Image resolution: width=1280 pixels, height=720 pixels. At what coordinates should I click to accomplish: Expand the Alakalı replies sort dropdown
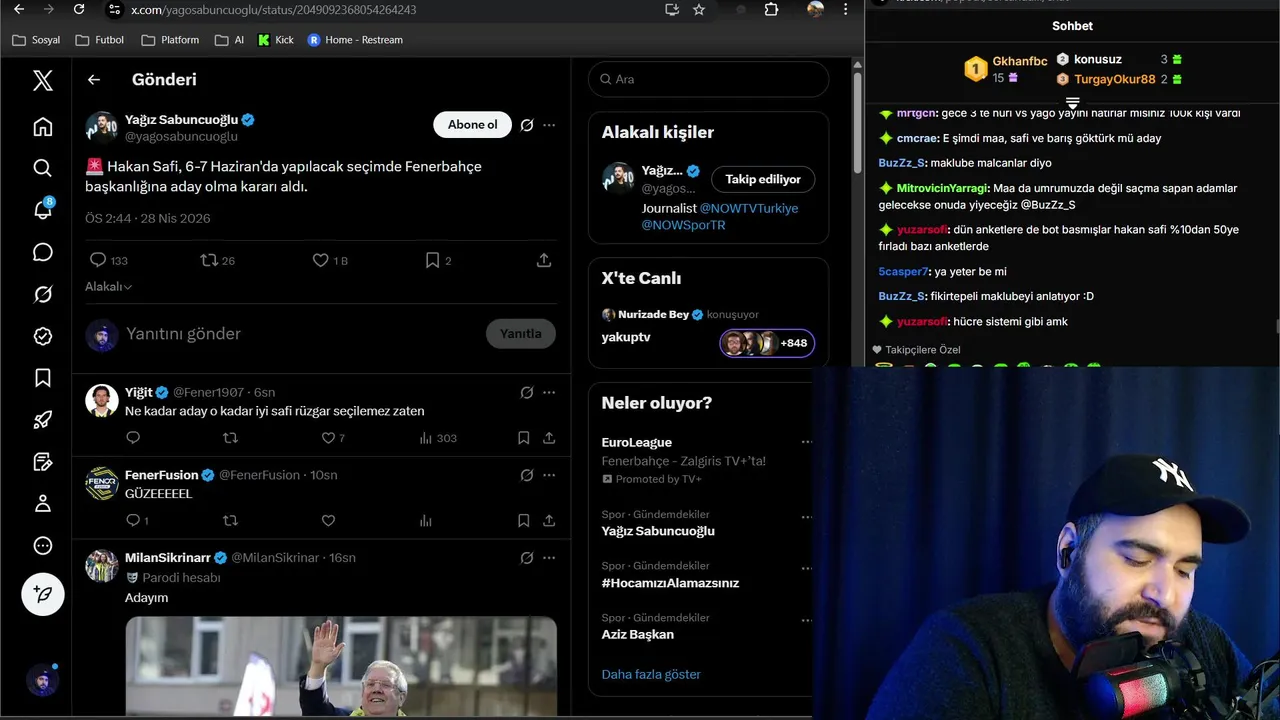109,287
